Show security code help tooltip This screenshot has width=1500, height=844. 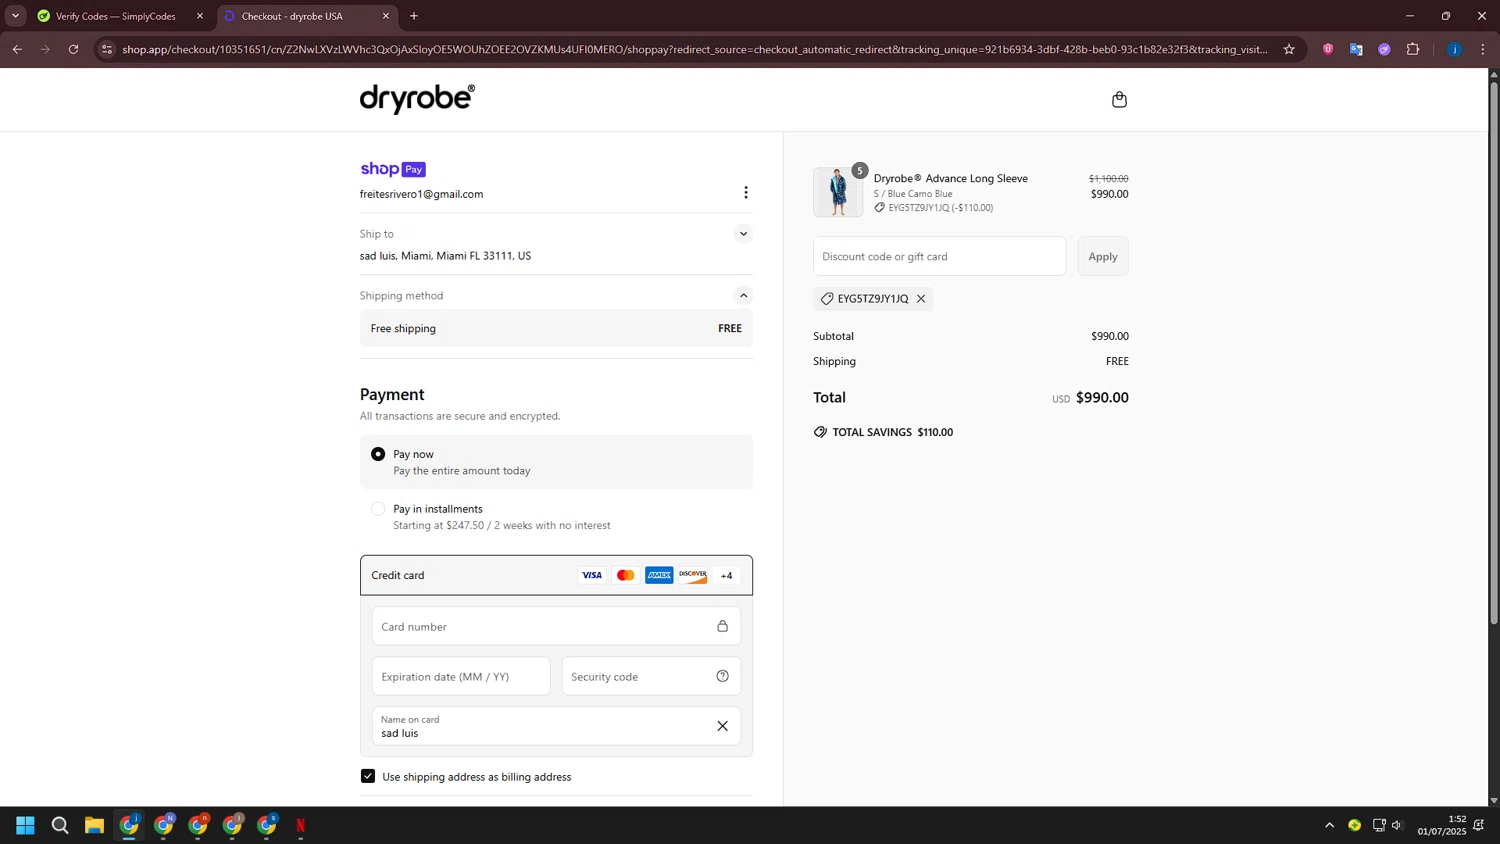click(x=722, y=676)
